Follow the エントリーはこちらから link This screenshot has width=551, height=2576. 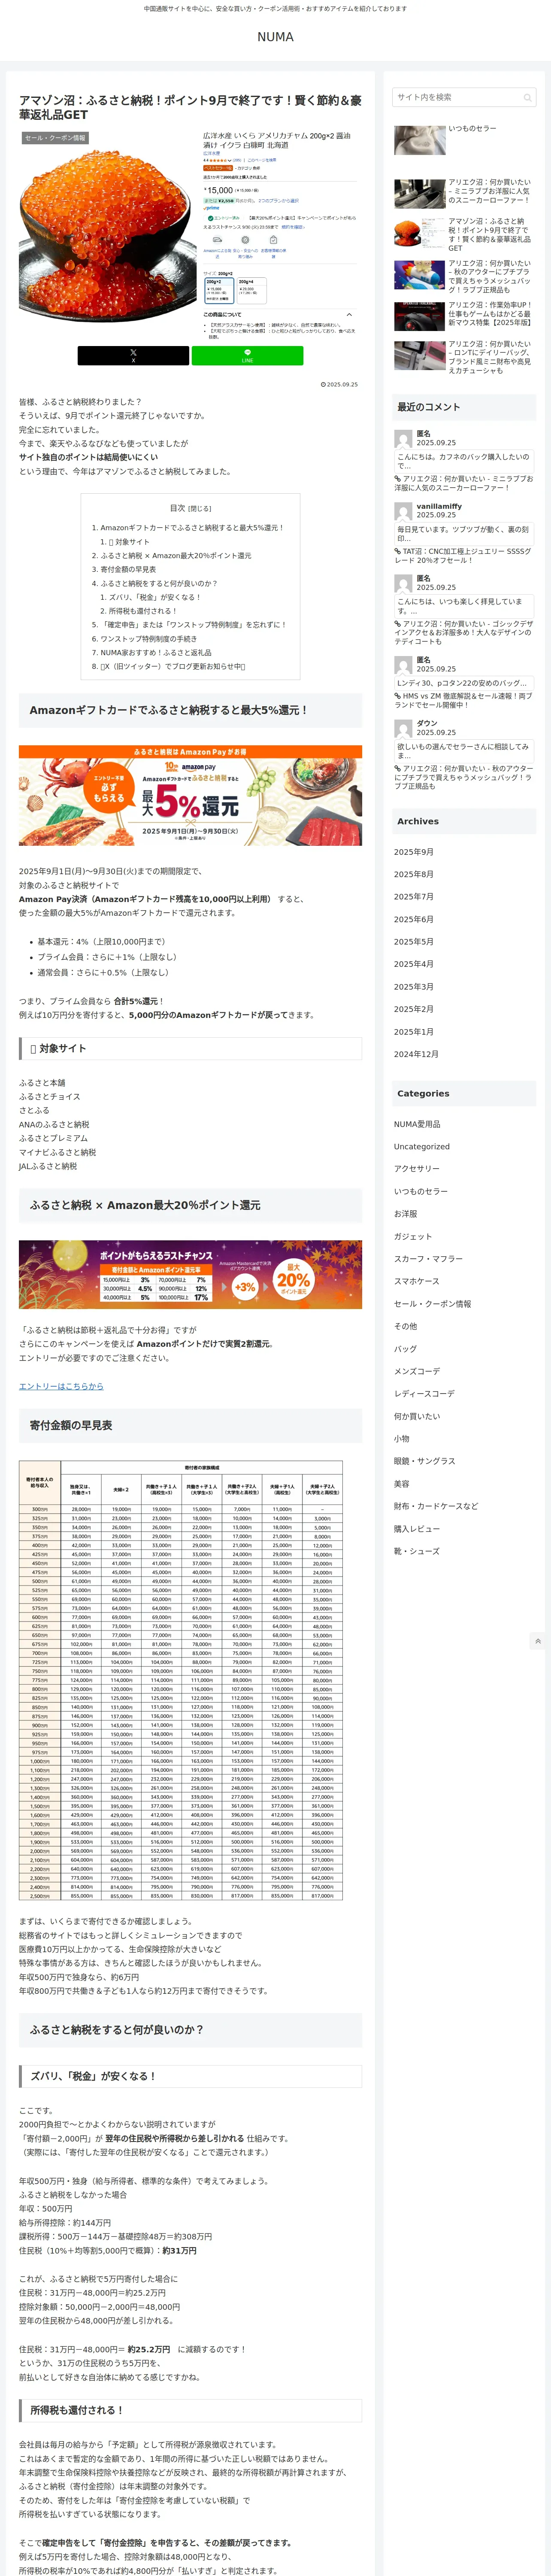coord(61,1386)
